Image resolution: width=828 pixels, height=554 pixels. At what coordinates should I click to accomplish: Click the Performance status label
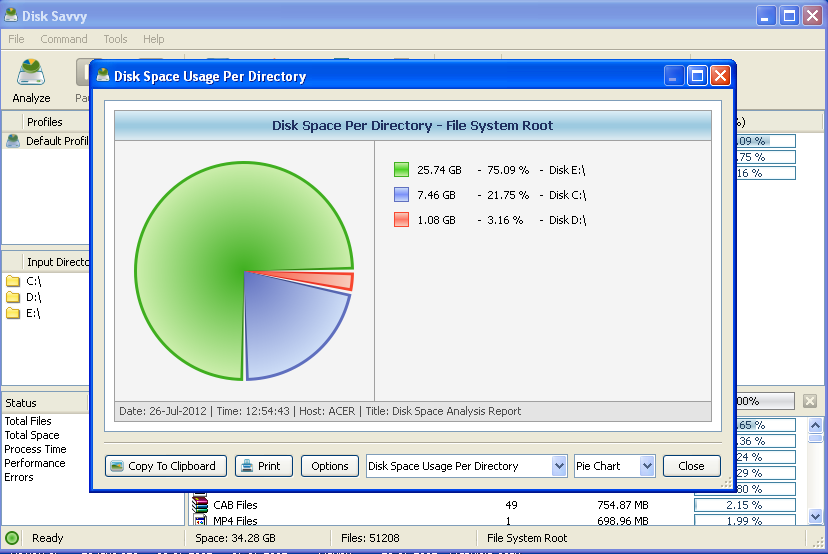[35, 463]
